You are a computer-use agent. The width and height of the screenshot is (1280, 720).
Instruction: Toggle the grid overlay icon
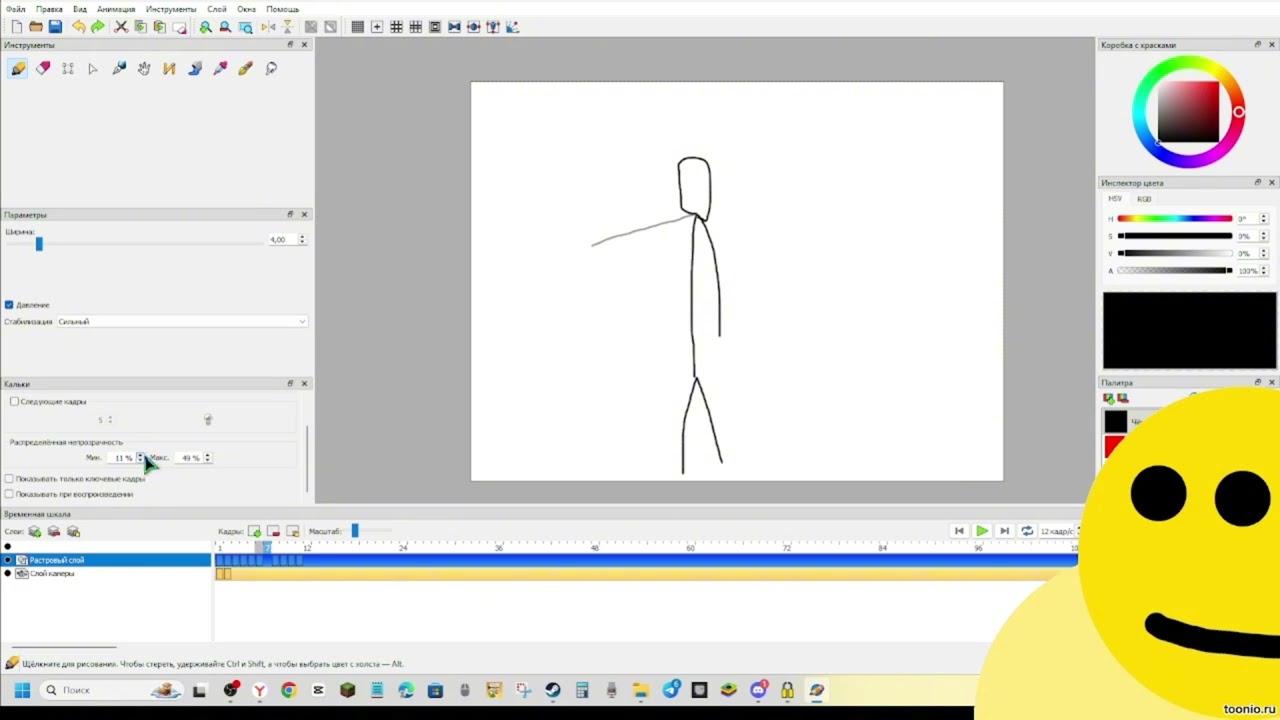[x=357, y=27]
